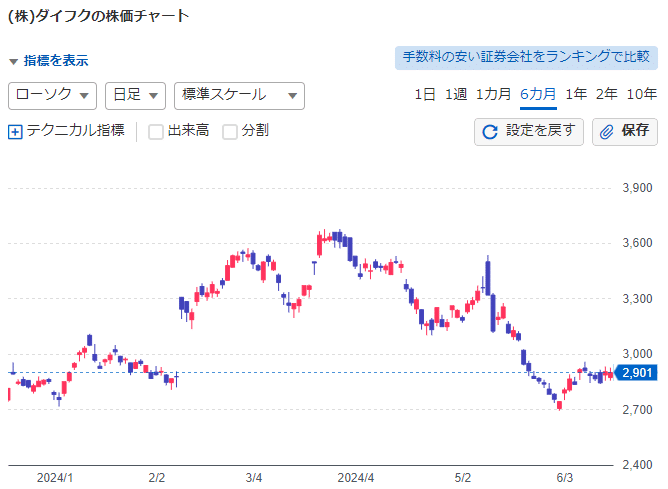The height and width of the screenshot is (489, 668).
Task: Select the 1週 range tab
Action: tap(456, 95)
